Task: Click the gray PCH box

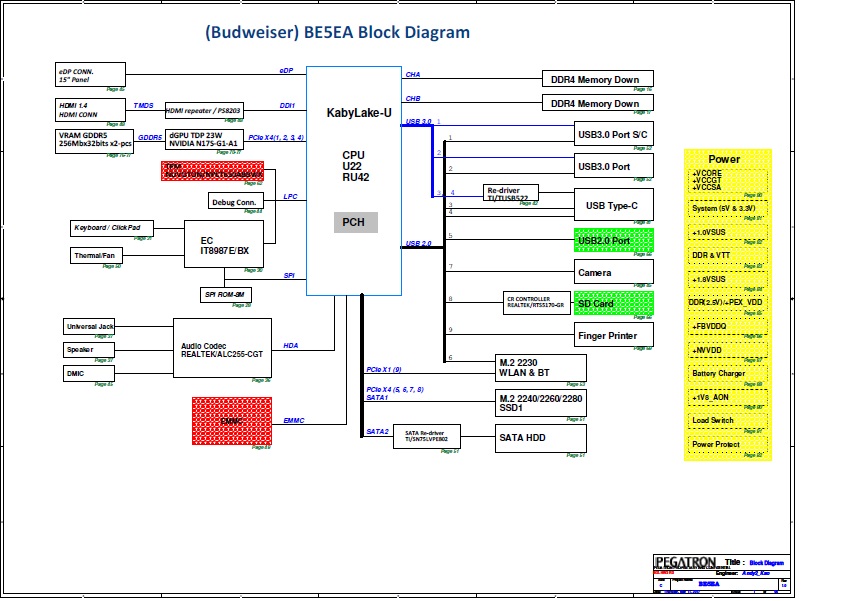Action: (x=355, y=223)
